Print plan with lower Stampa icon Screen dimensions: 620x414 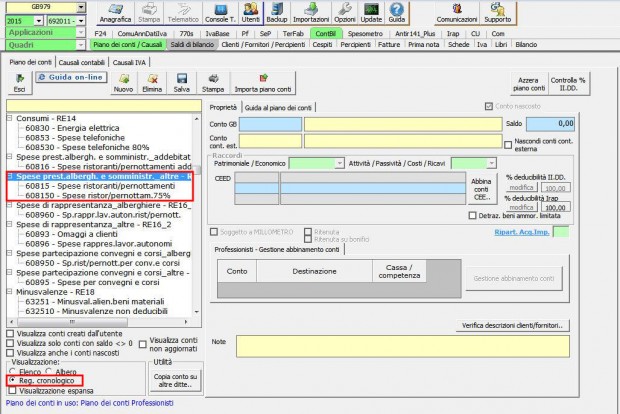tap(213, 83)
